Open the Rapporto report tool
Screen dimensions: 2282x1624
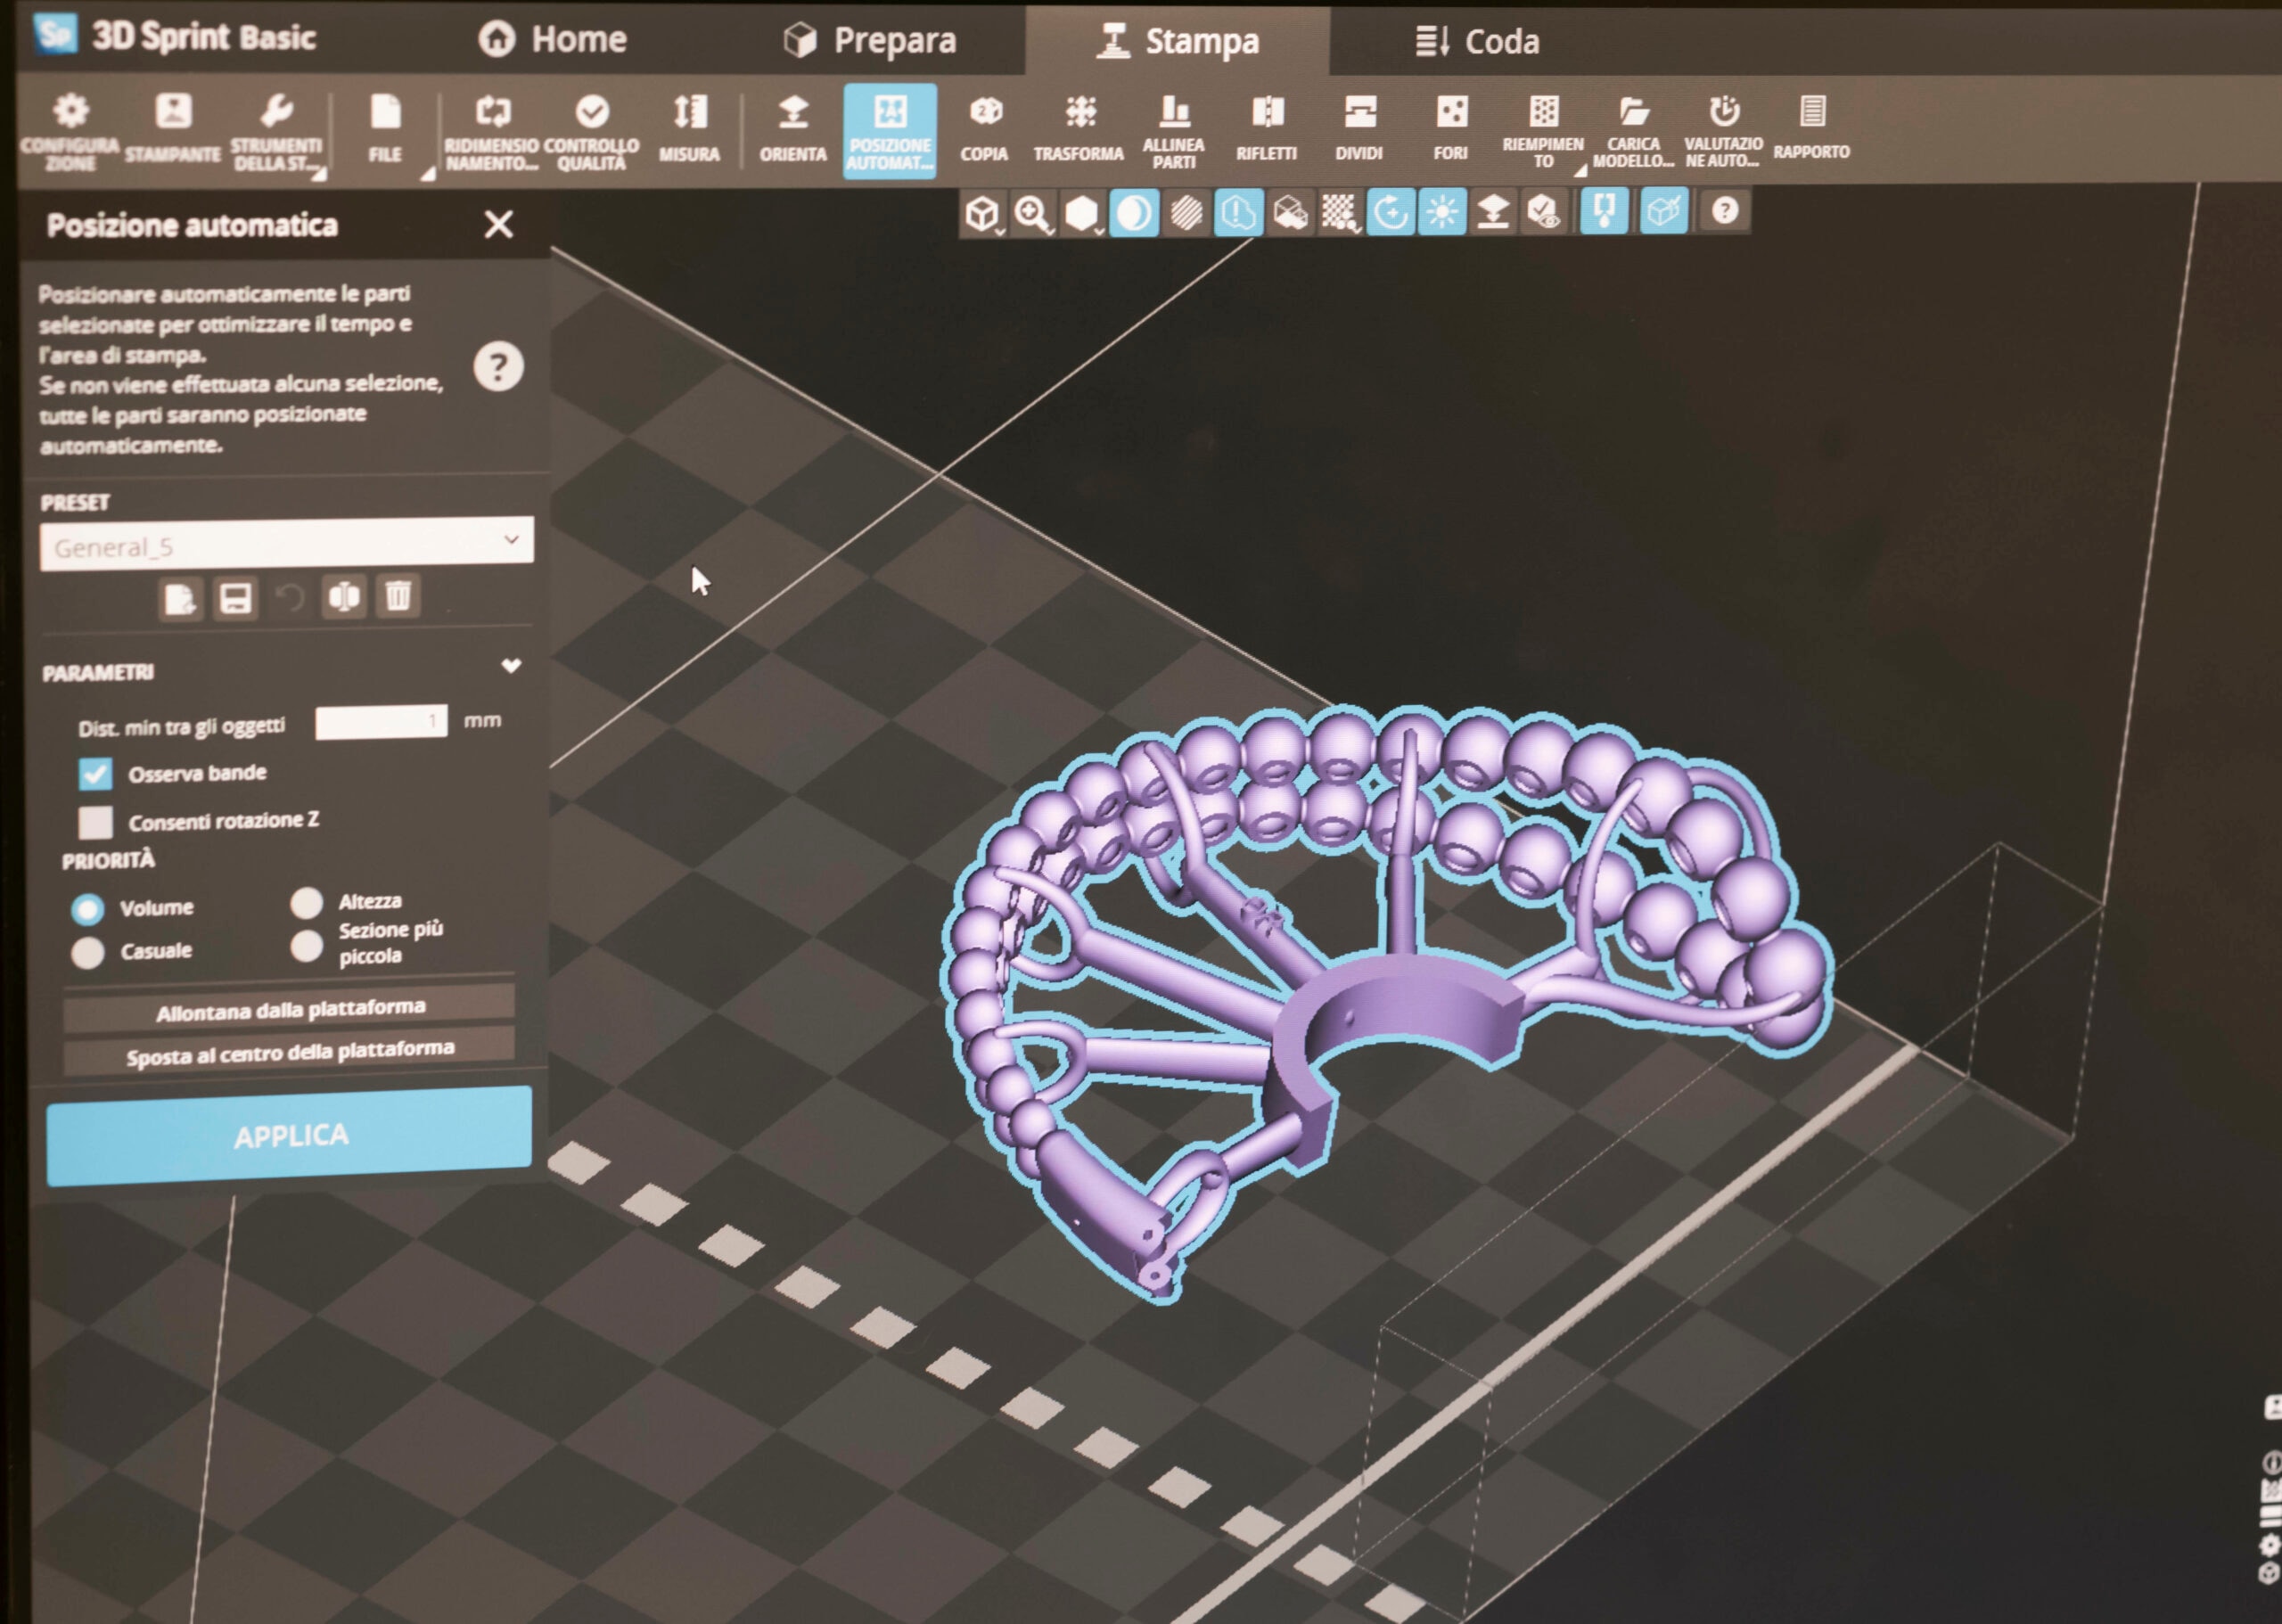pyautogui.click(x=1812, y=128)
